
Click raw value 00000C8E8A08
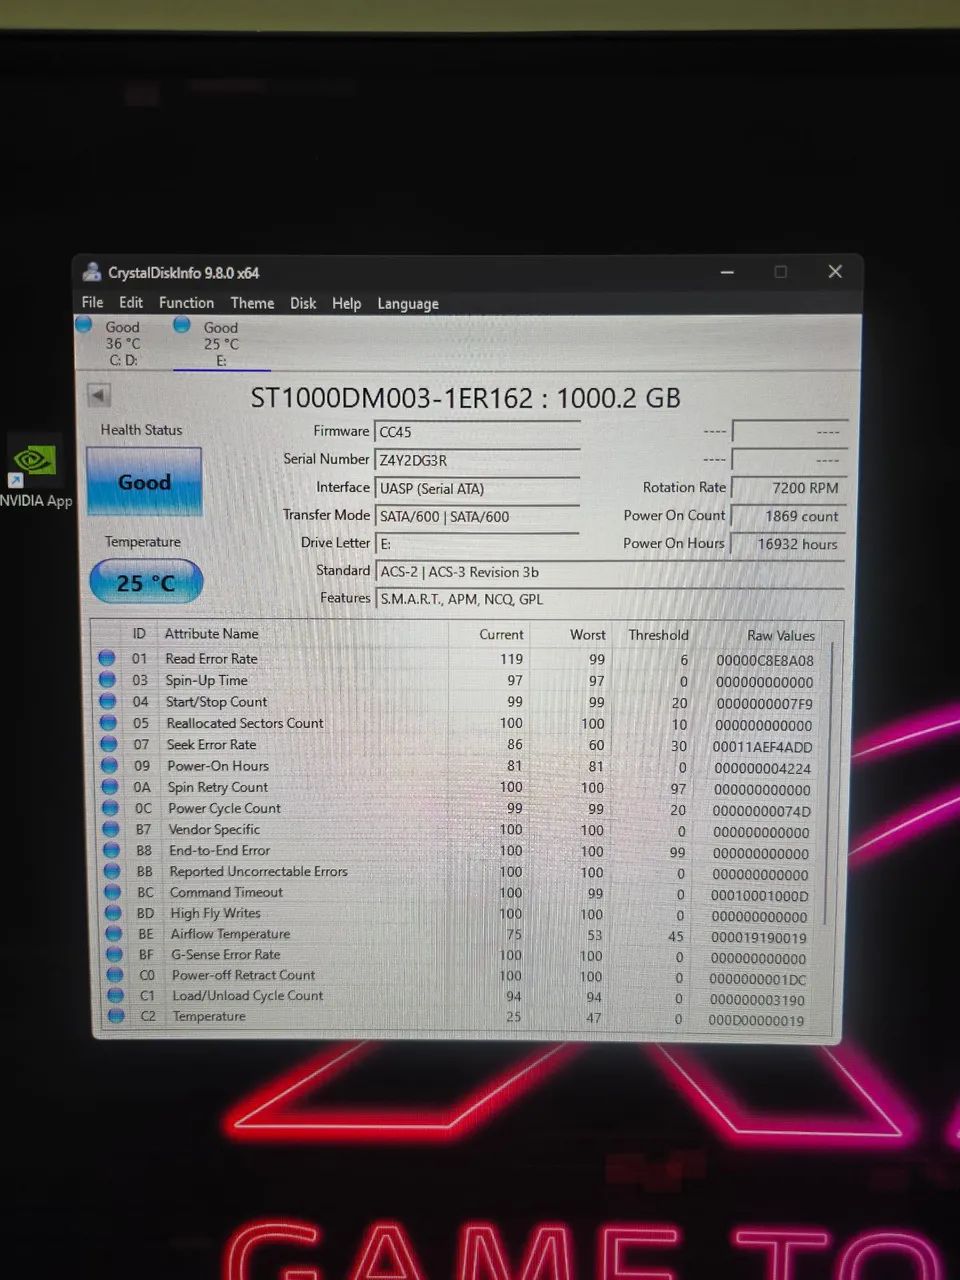pyautogui.click(x=765, y=661)
